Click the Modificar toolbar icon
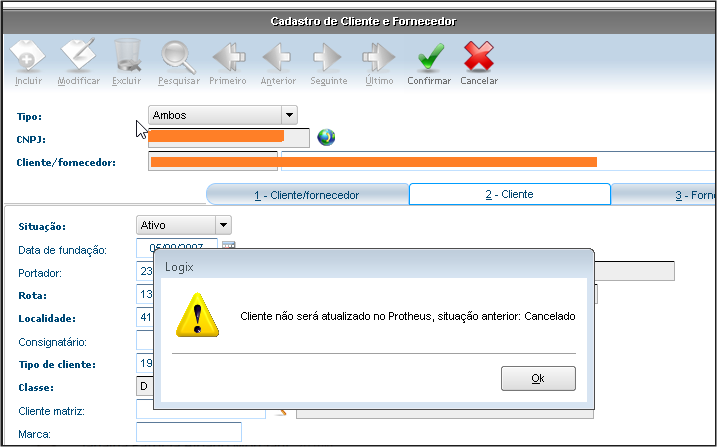 pos(78,55)
